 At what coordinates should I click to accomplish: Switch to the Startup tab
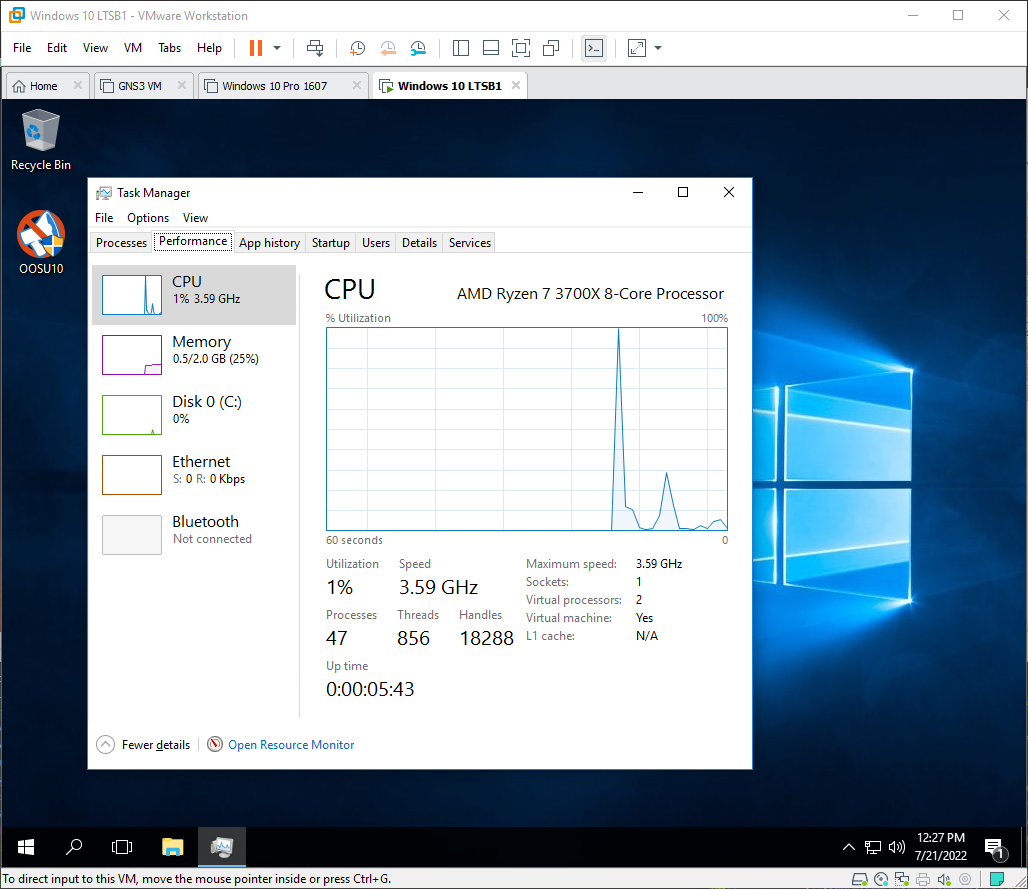point(330,243)
